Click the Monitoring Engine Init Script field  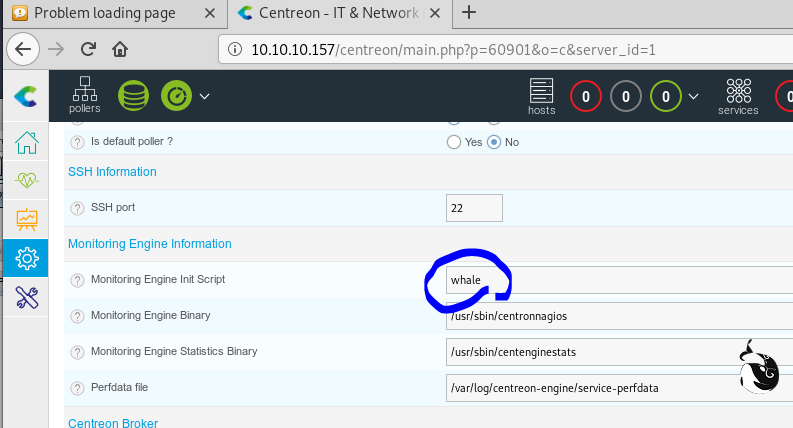(x=620, y=280)
